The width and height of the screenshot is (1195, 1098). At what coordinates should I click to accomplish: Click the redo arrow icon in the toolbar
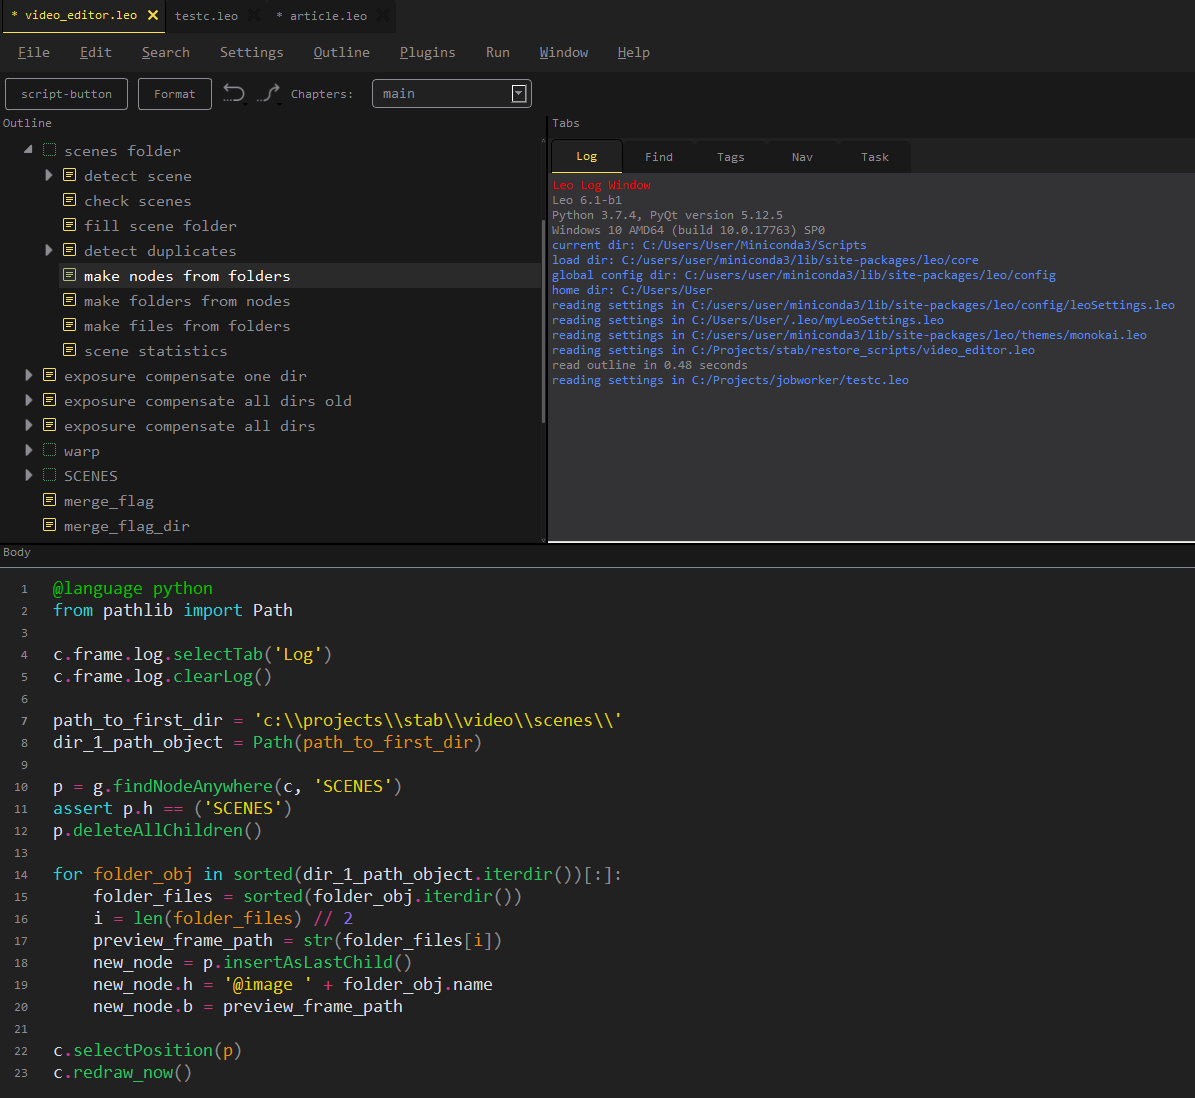point(268,93)
